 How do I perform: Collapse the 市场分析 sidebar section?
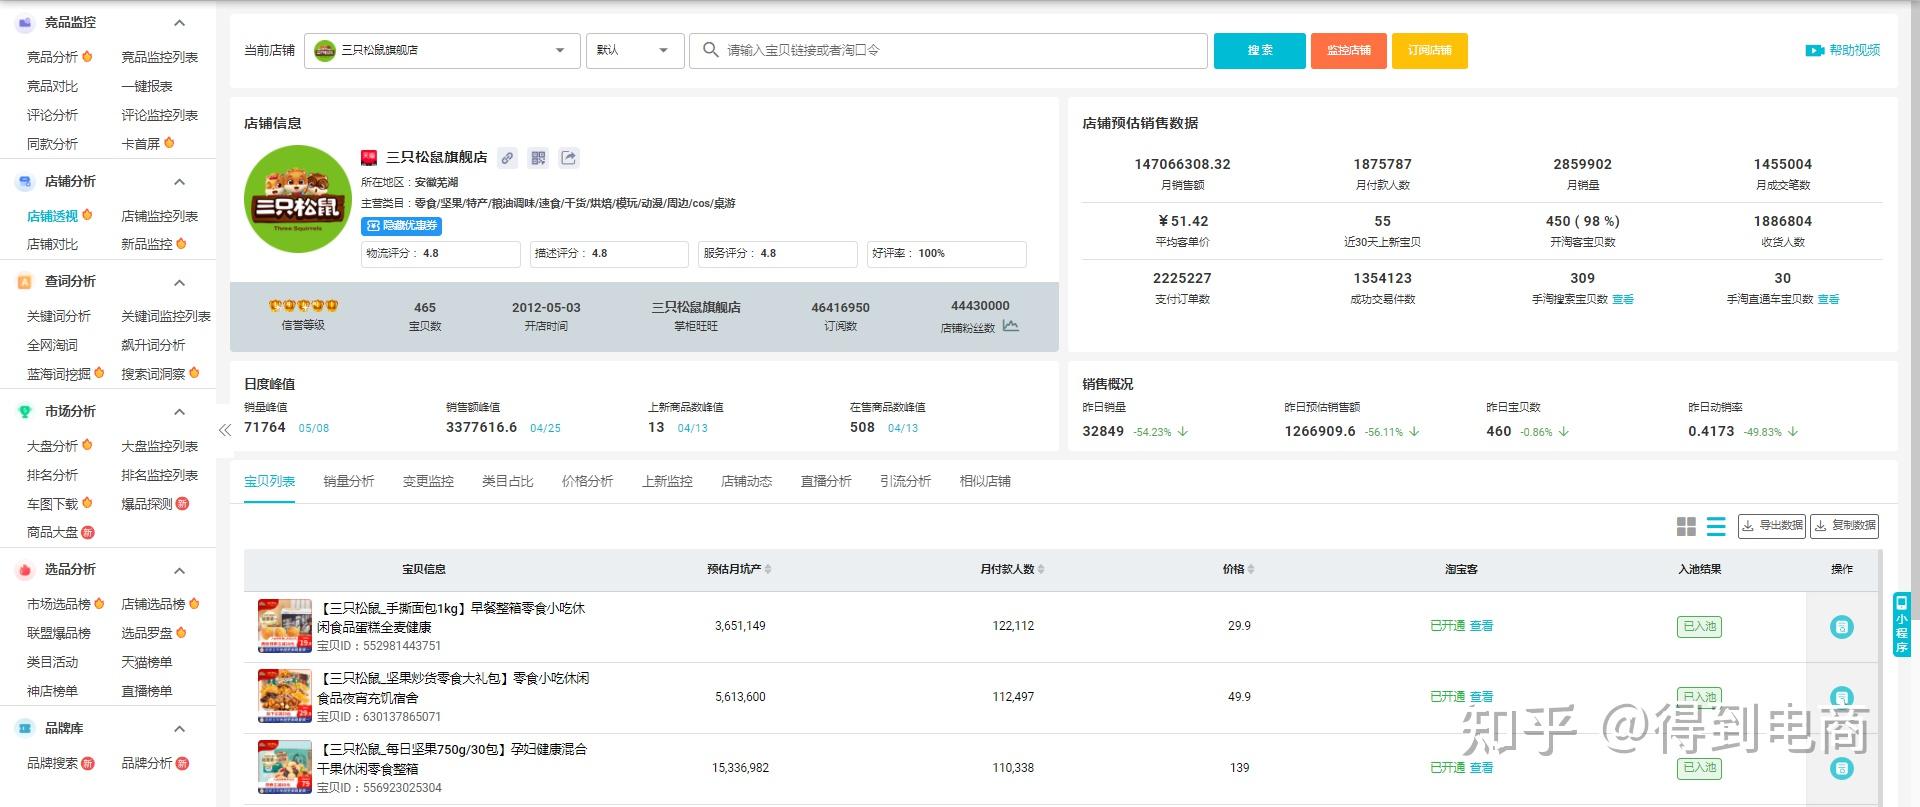pos(180,411)
